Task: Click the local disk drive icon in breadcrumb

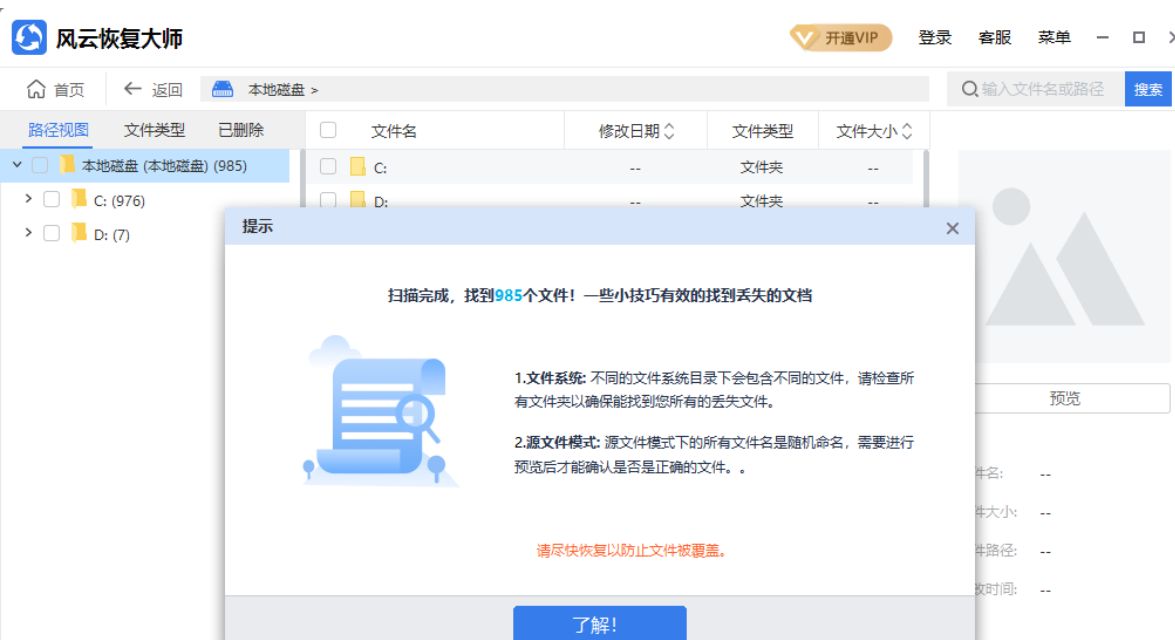Action: click(222, 89)
